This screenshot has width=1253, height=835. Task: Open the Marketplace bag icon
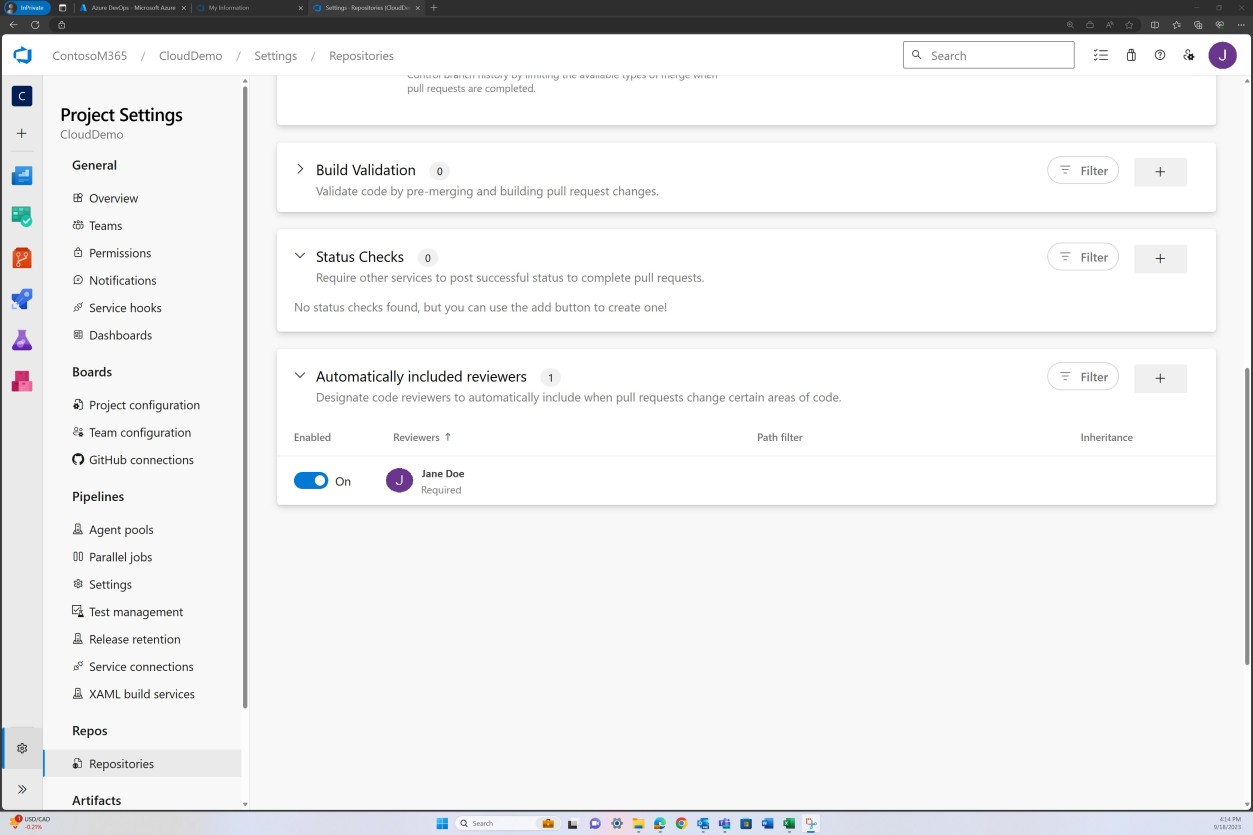(x=1130, y=55)
